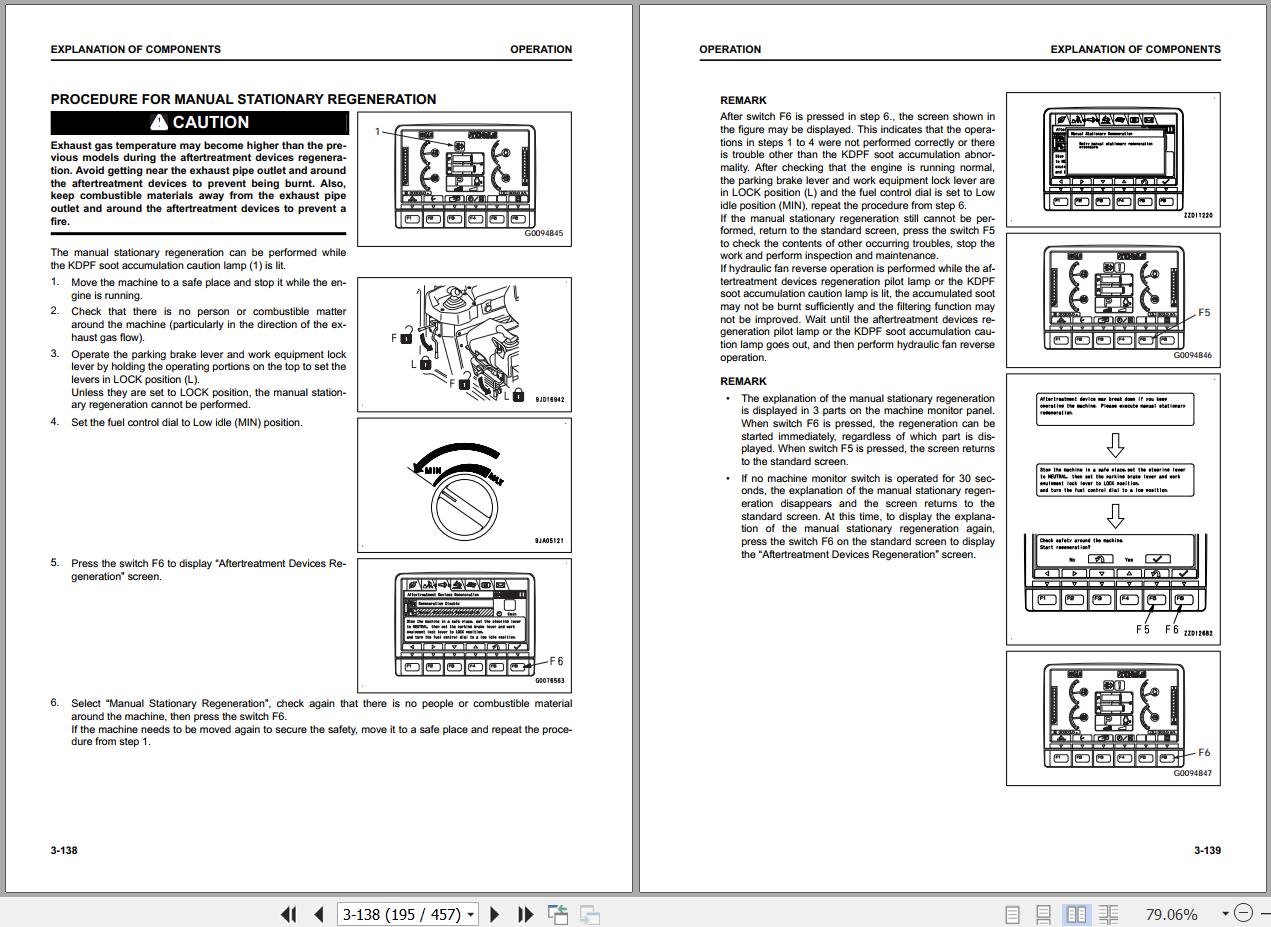The image size is (1271, 927).
Task: Click the ZZD12682 three-part explanation figure
Action: coord(1113,508)
